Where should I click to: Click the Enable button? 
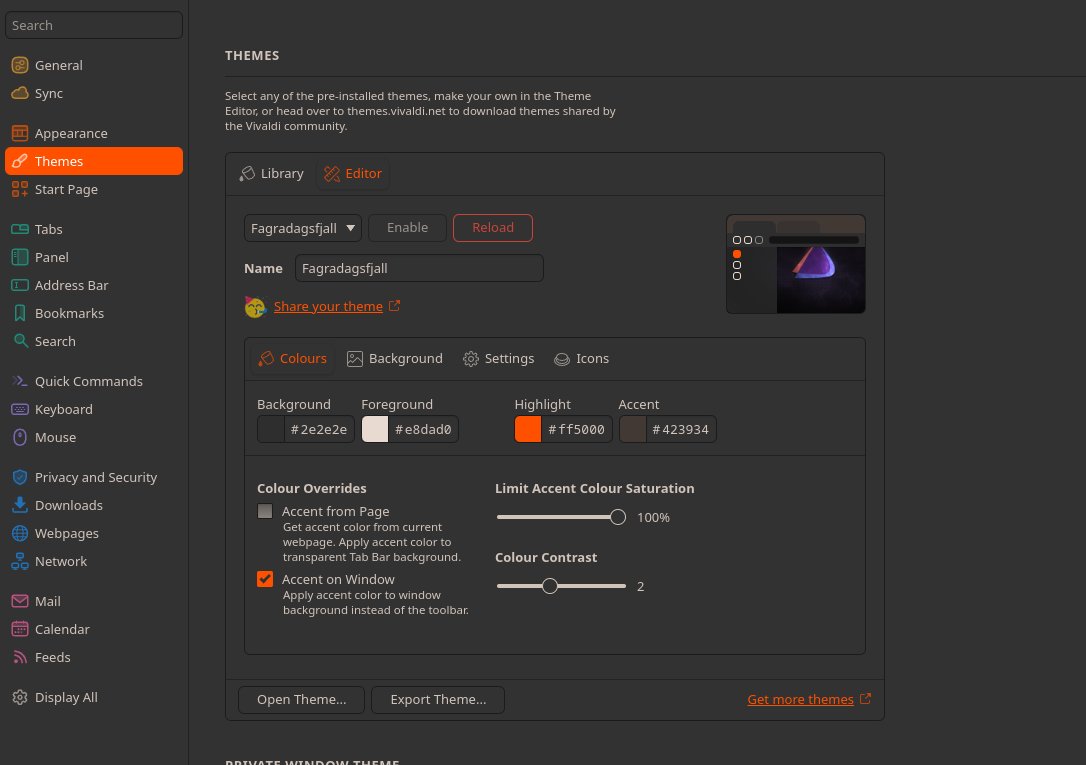coord(407,228)
